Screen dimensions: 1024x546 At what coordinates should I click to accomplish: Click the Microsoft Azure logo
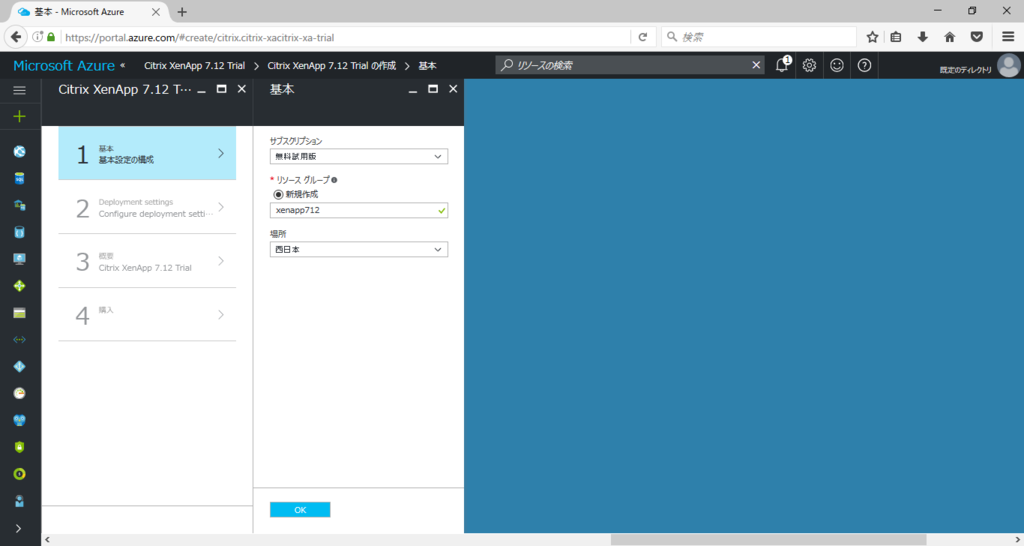pyautogui.click(x=64, y=65)
